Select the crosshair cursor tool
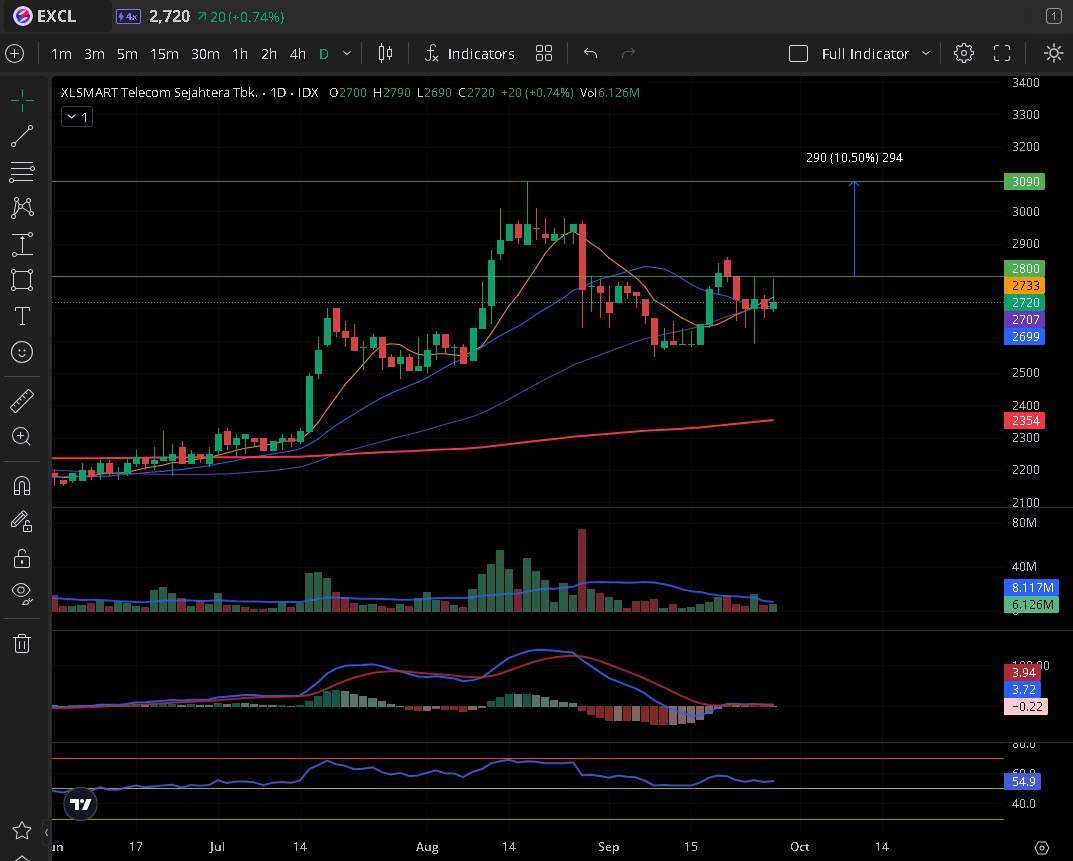This screenshot has width=1073, height=861. pos(22,100)
